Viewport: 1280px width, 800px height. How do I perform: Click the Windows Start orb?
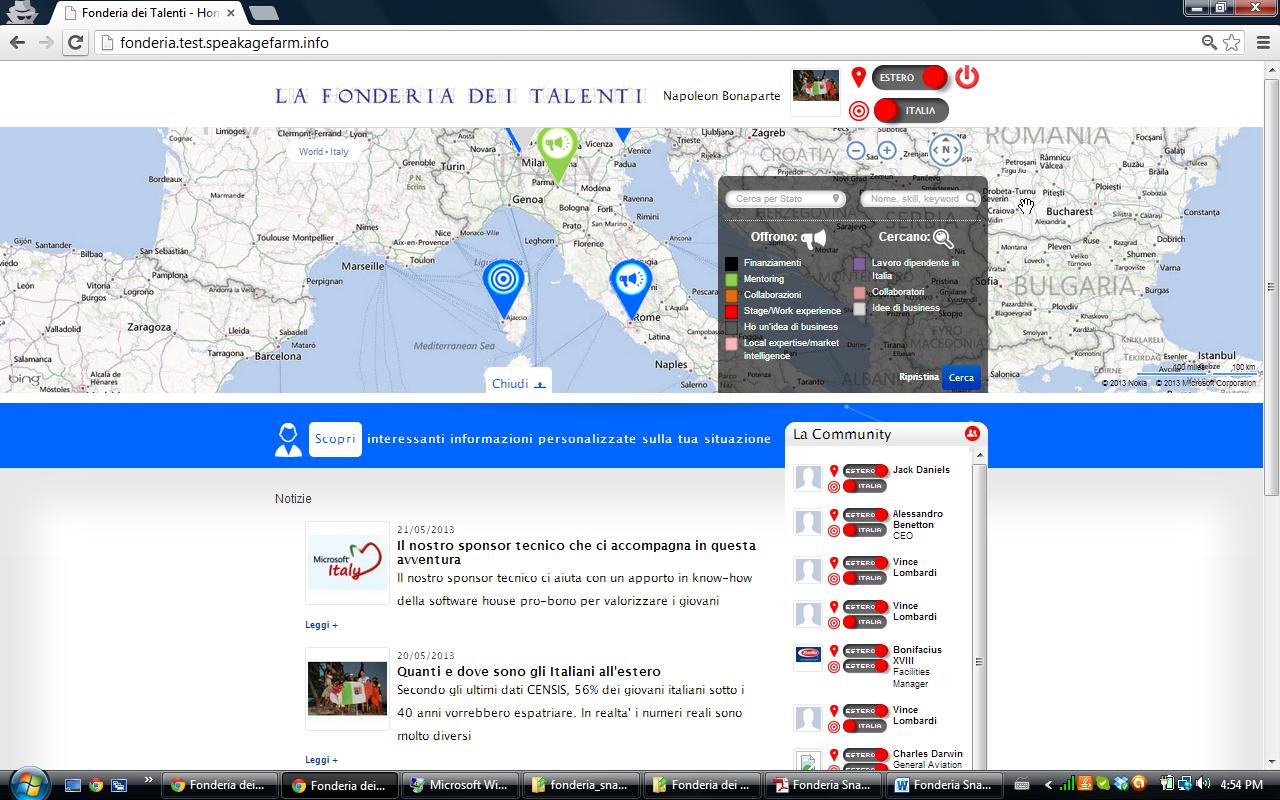[27, 783]
